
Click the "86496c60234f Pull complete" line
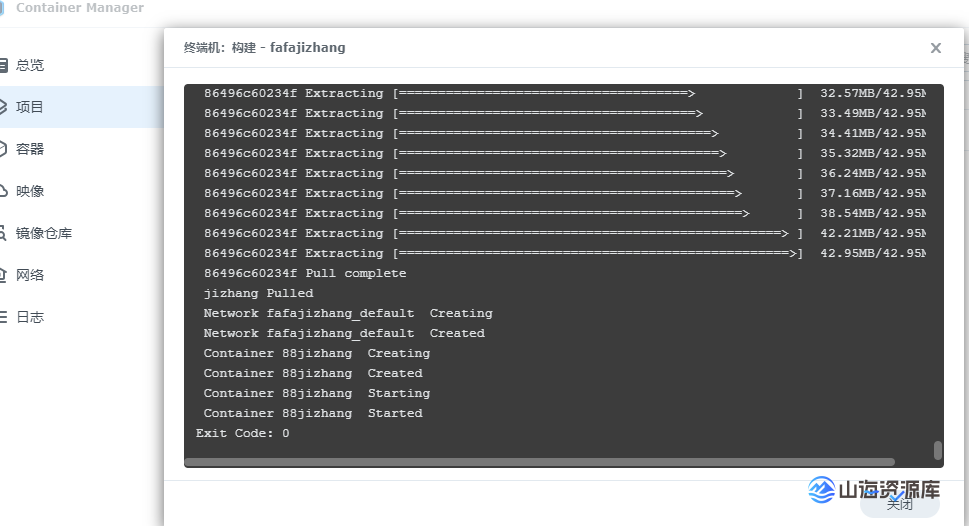[x=305, y=273]
